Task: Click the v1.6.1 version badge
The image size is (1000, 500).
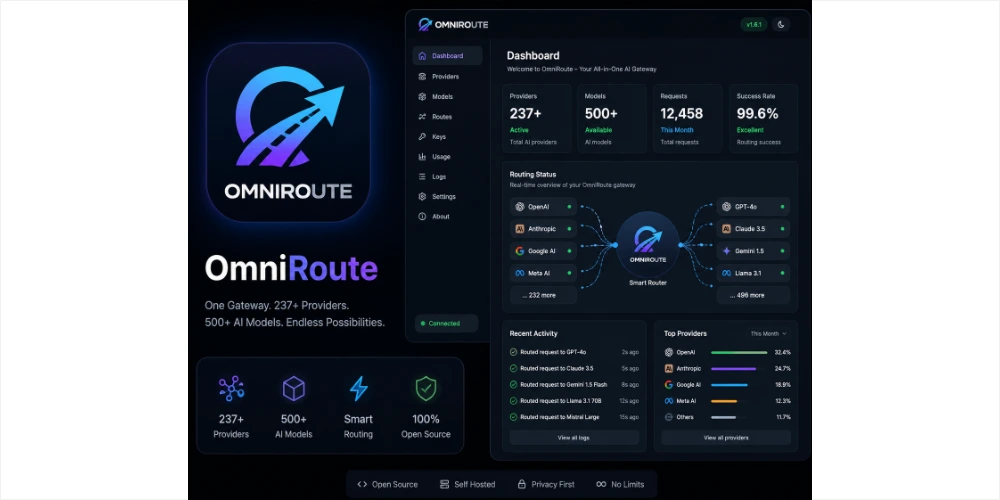Action: click(754, 25)
